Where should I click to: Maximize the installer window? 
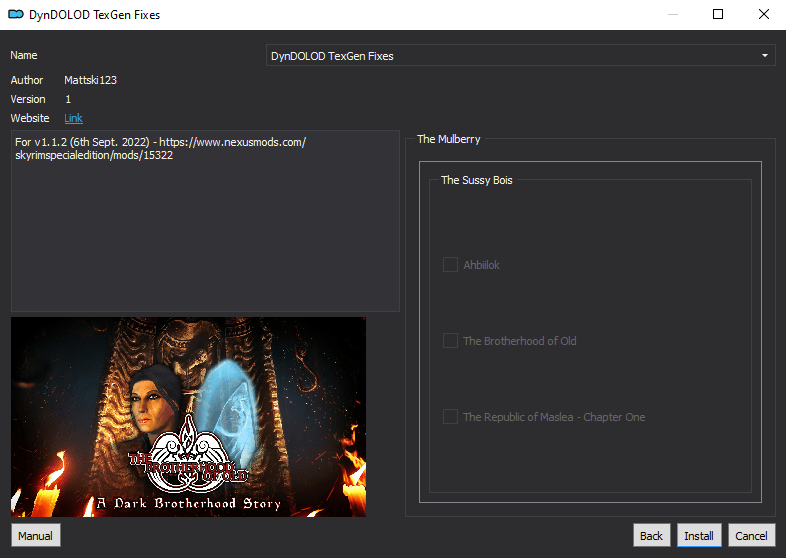(x=718, y=15)
